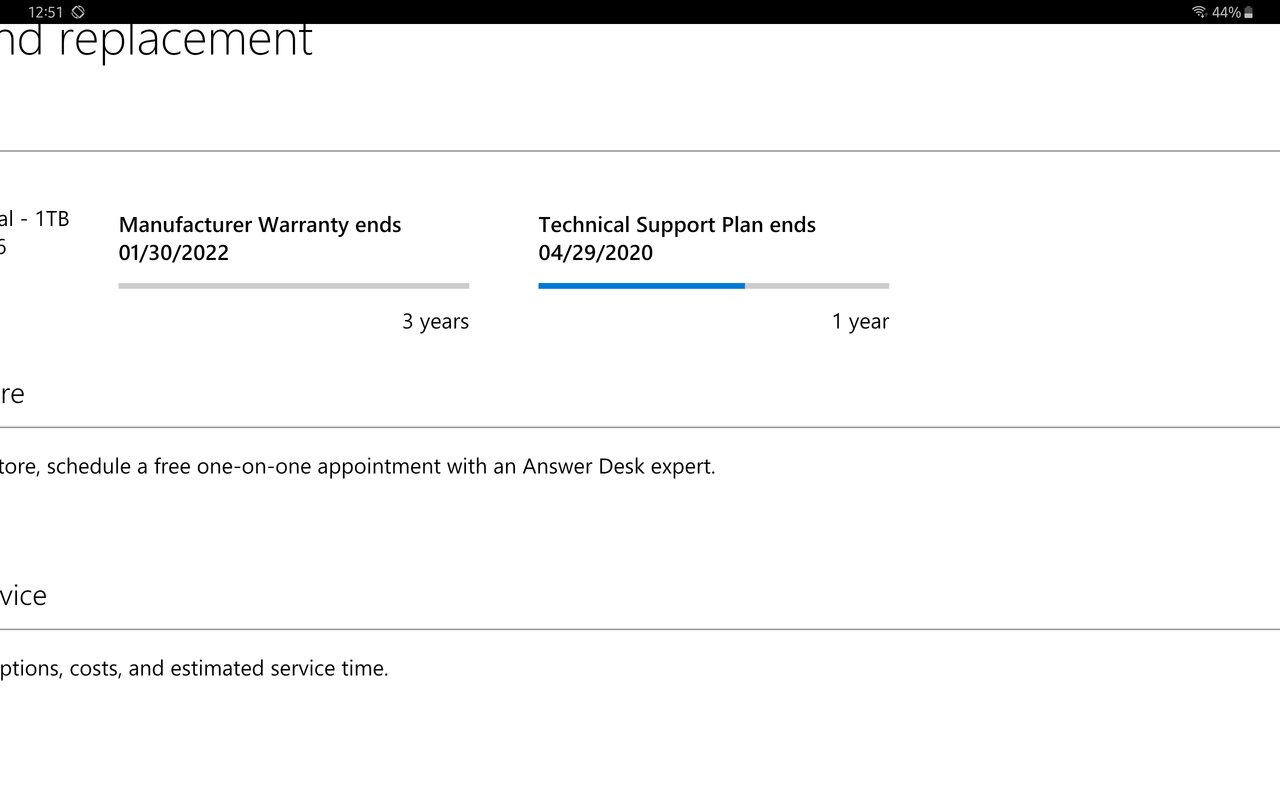
Task: Tap the circular status icon beside the clock
Action: 78,12
